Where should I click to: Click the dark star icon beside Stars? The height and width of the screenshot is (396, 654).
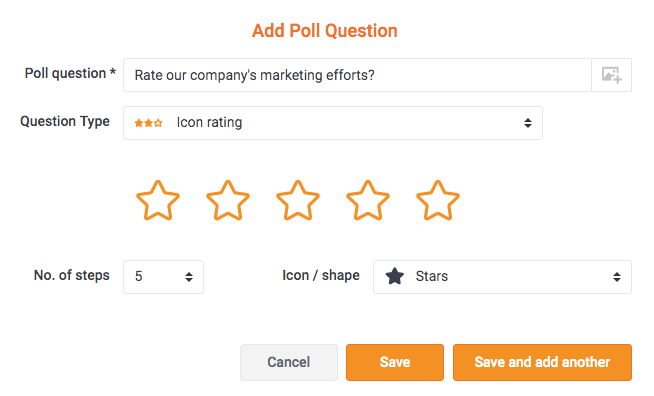pyautogui.click(x=395, y=276)
